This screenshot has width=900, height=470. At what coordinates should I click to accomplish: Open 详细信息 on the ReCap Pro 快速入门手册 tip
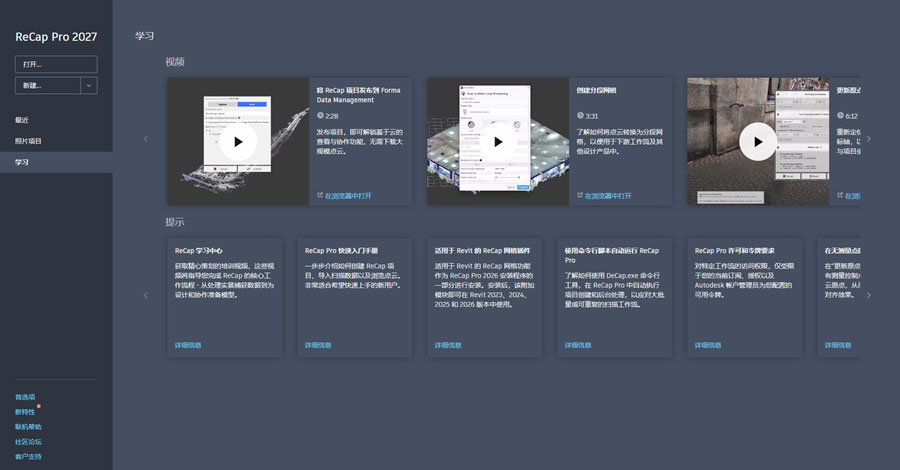(318, 345)
